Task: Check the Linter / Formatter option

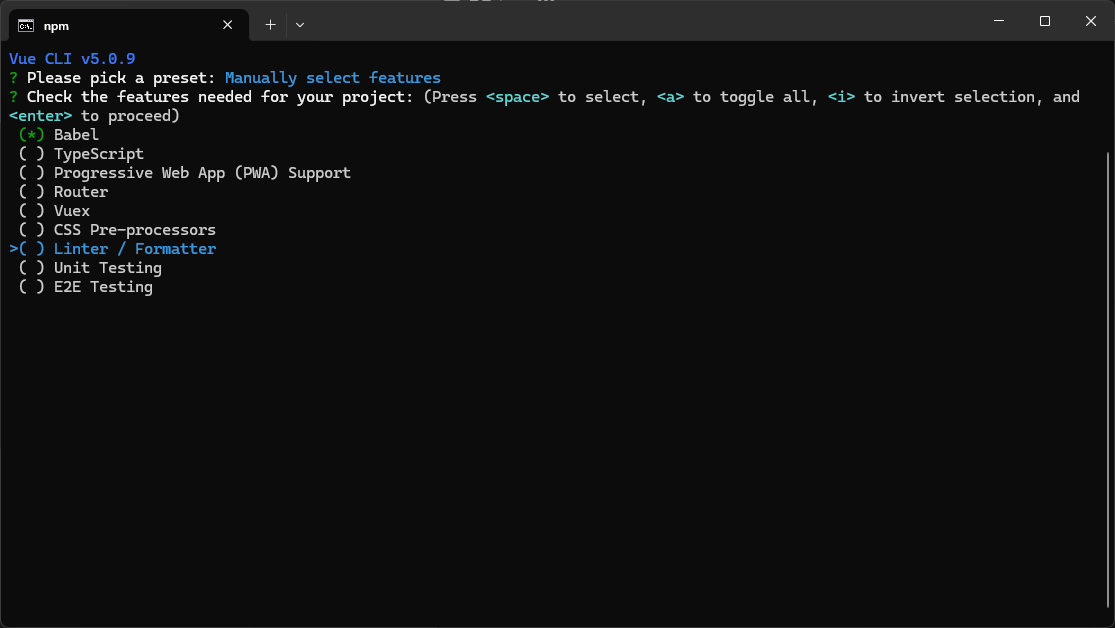Action: pyautogui.click(x=31, y=249)
